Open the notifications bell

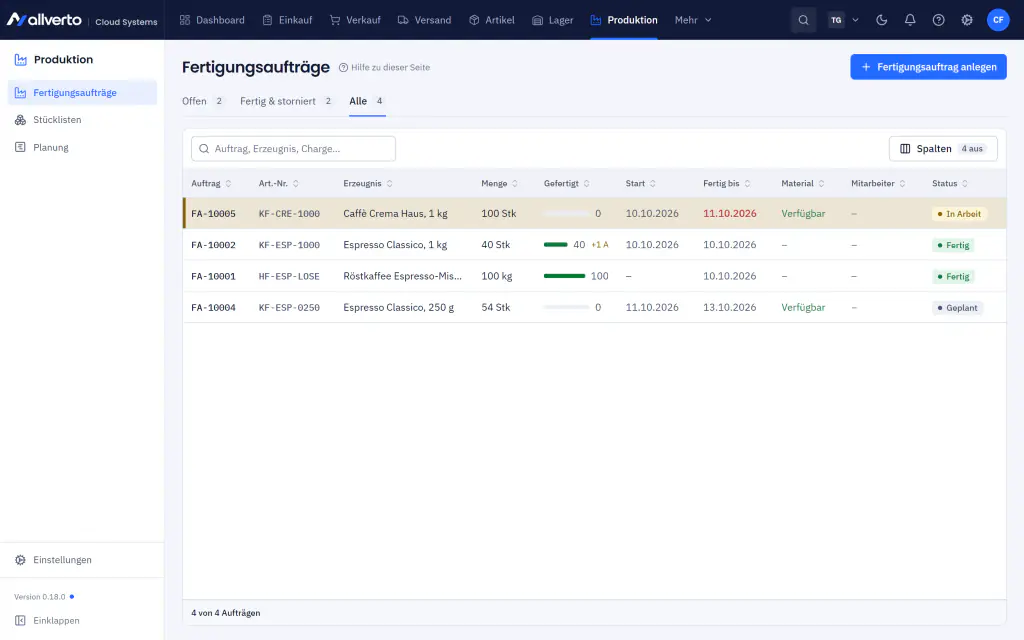click(x=910, y=20)
